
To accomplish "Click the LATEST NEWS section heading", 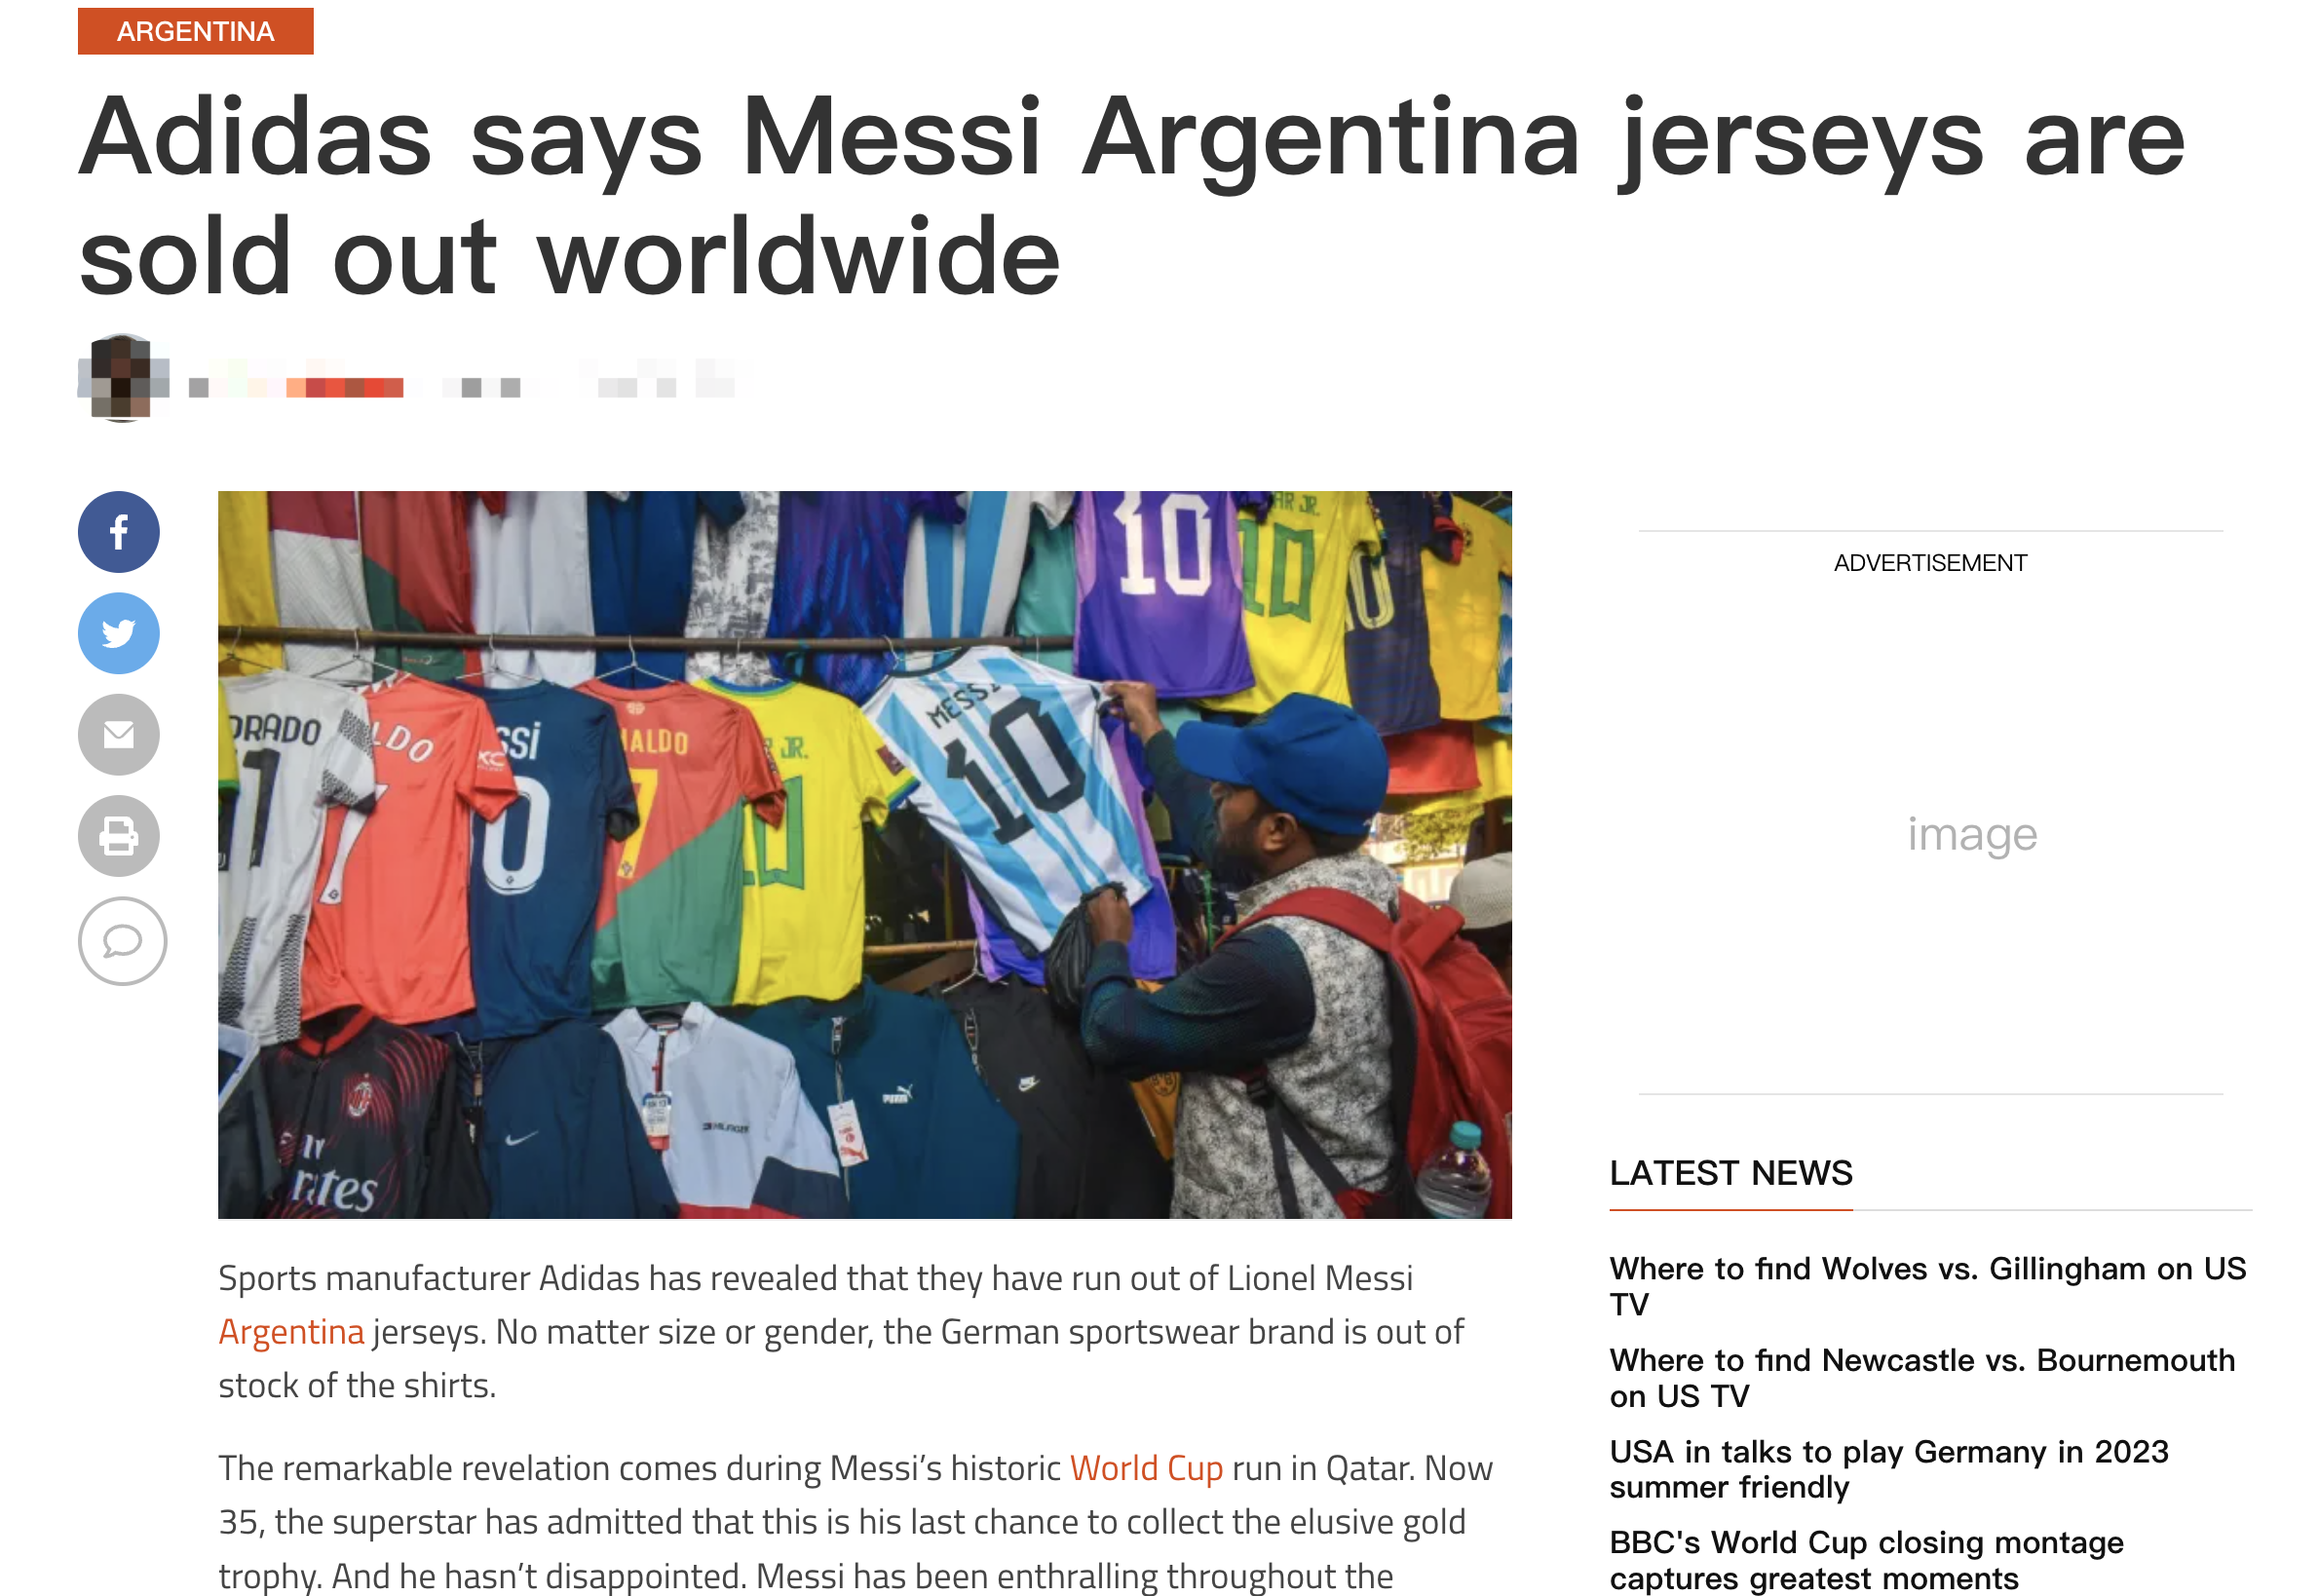I will [x=1733, y=1174].
